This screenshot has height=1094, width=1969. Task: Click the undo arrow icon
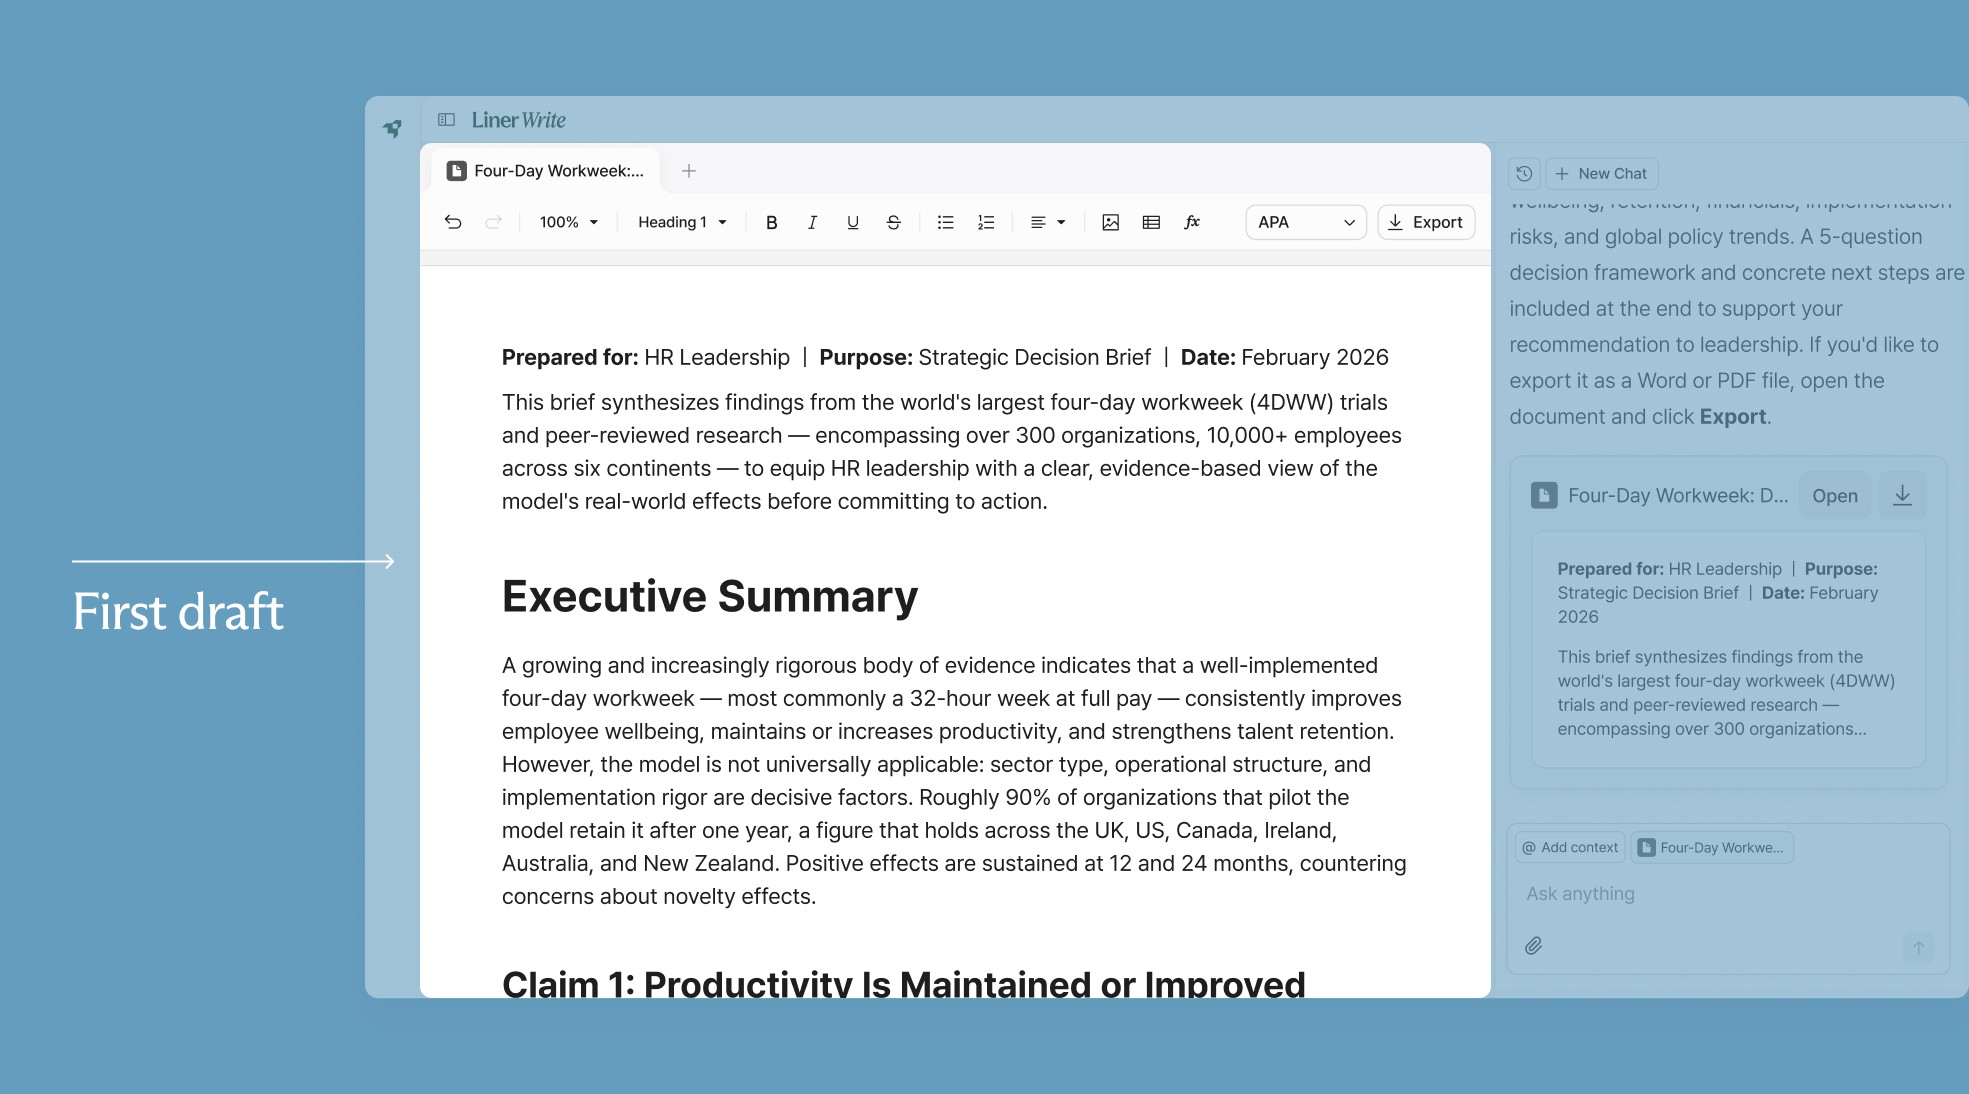pyautogui.click(x=453, y=222)
